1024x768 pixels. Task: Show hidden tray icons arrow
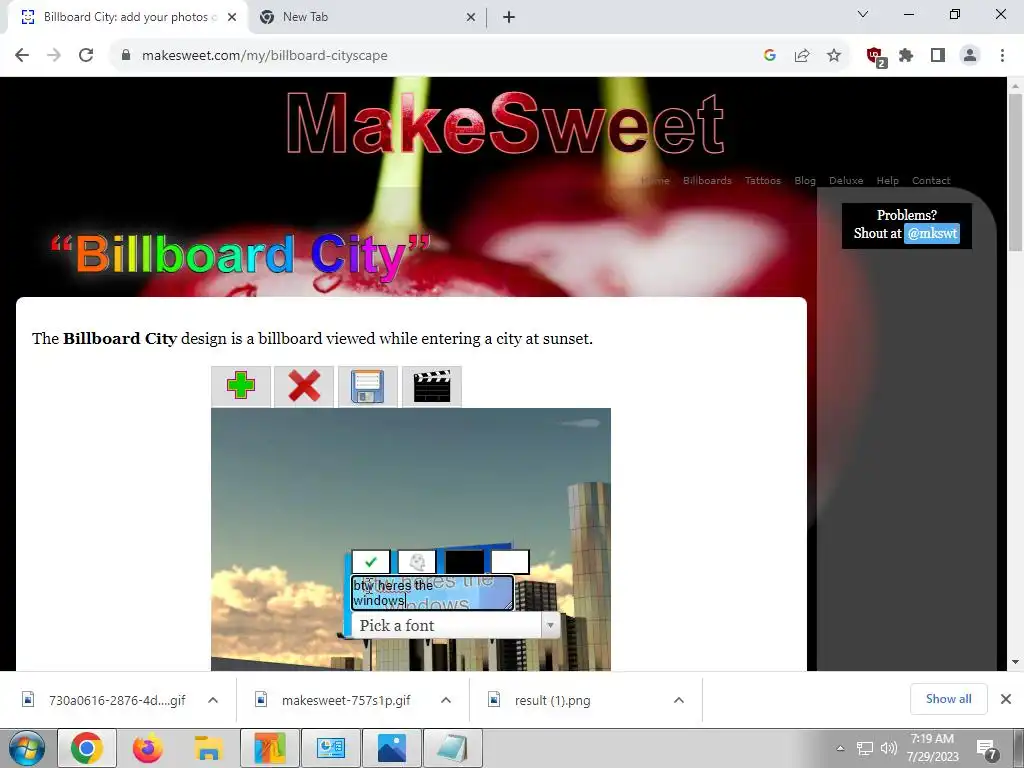(x=840, y=748)
